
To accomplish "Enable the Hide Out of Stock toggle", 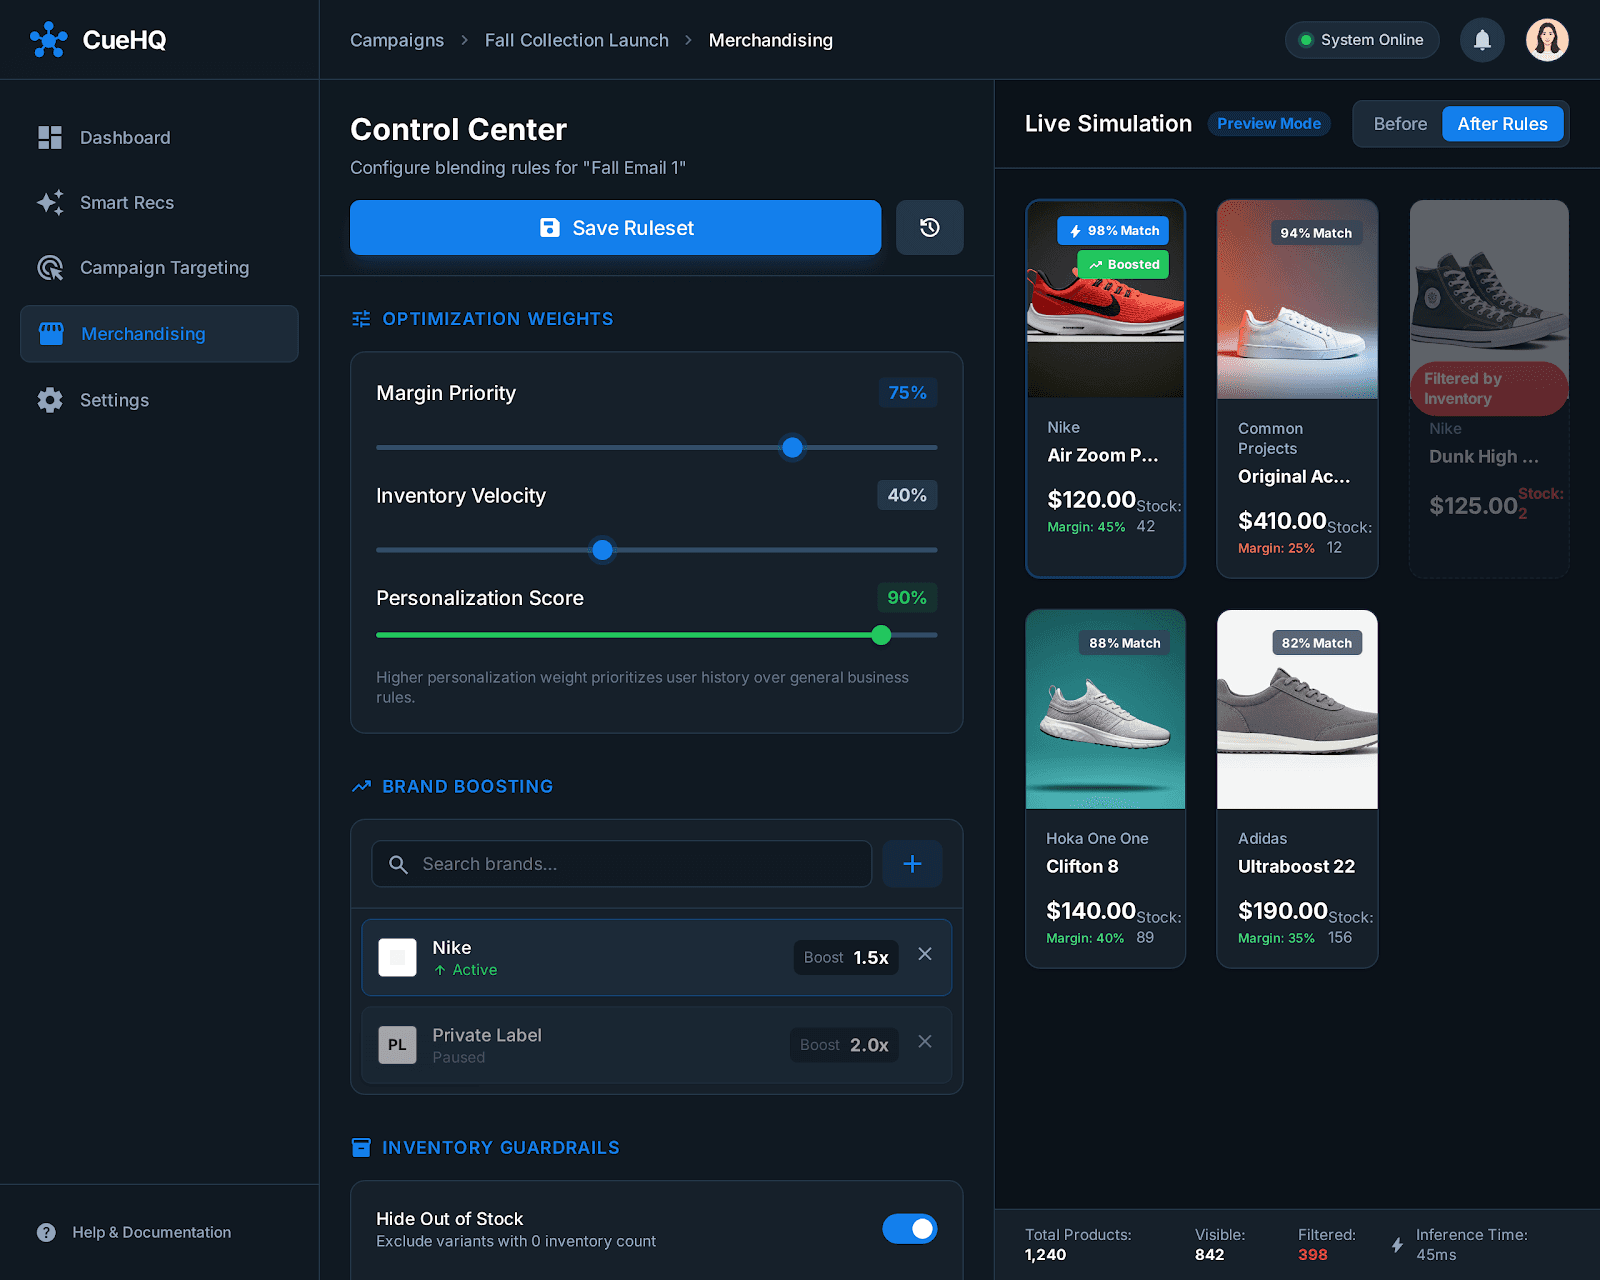I will point(909,1229).
